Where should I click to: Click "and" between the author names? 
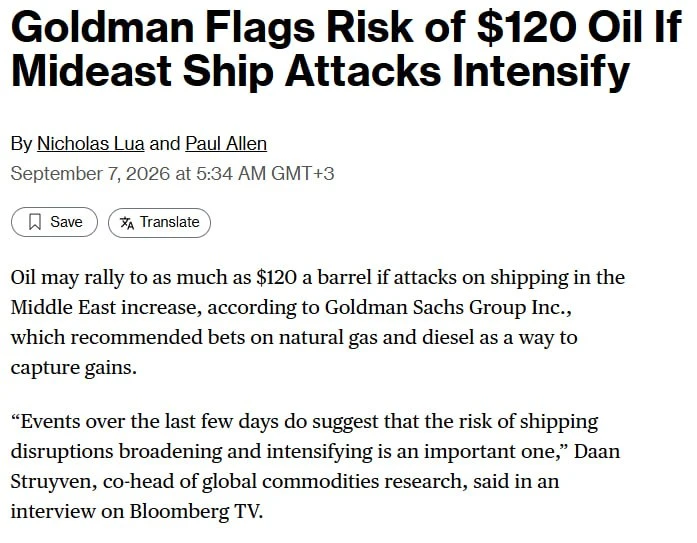point(164,144)
